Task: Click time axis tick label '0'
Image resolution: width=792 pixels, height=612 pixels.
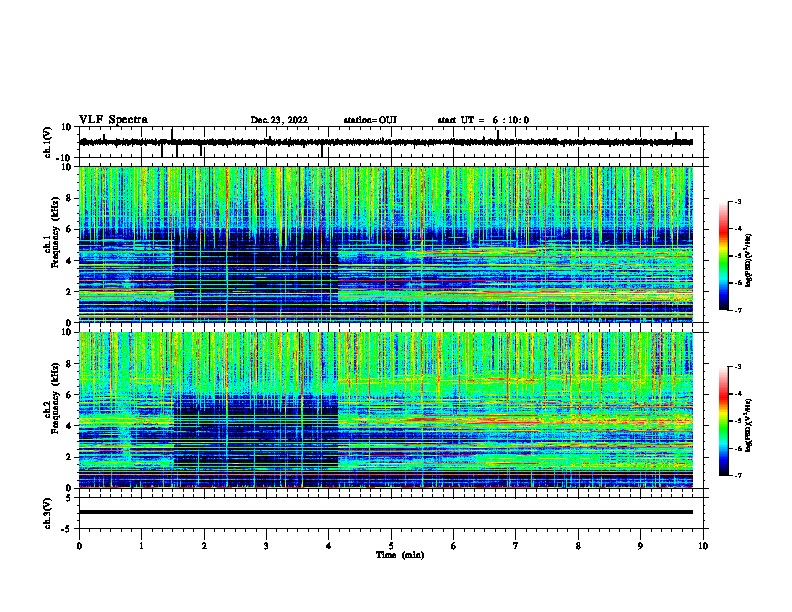Action: tap(79, 545)
